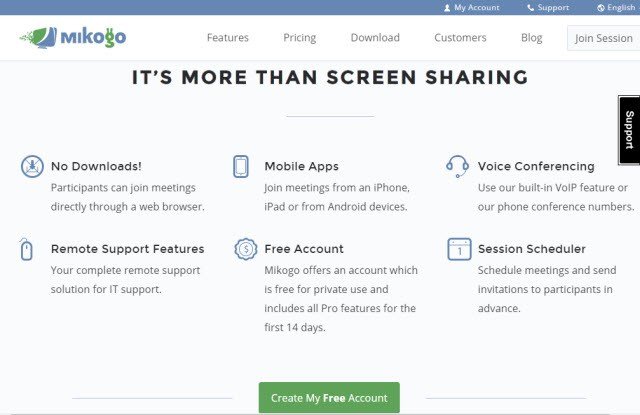Click the Support phone icon in top bar

(x=530, y=8)
